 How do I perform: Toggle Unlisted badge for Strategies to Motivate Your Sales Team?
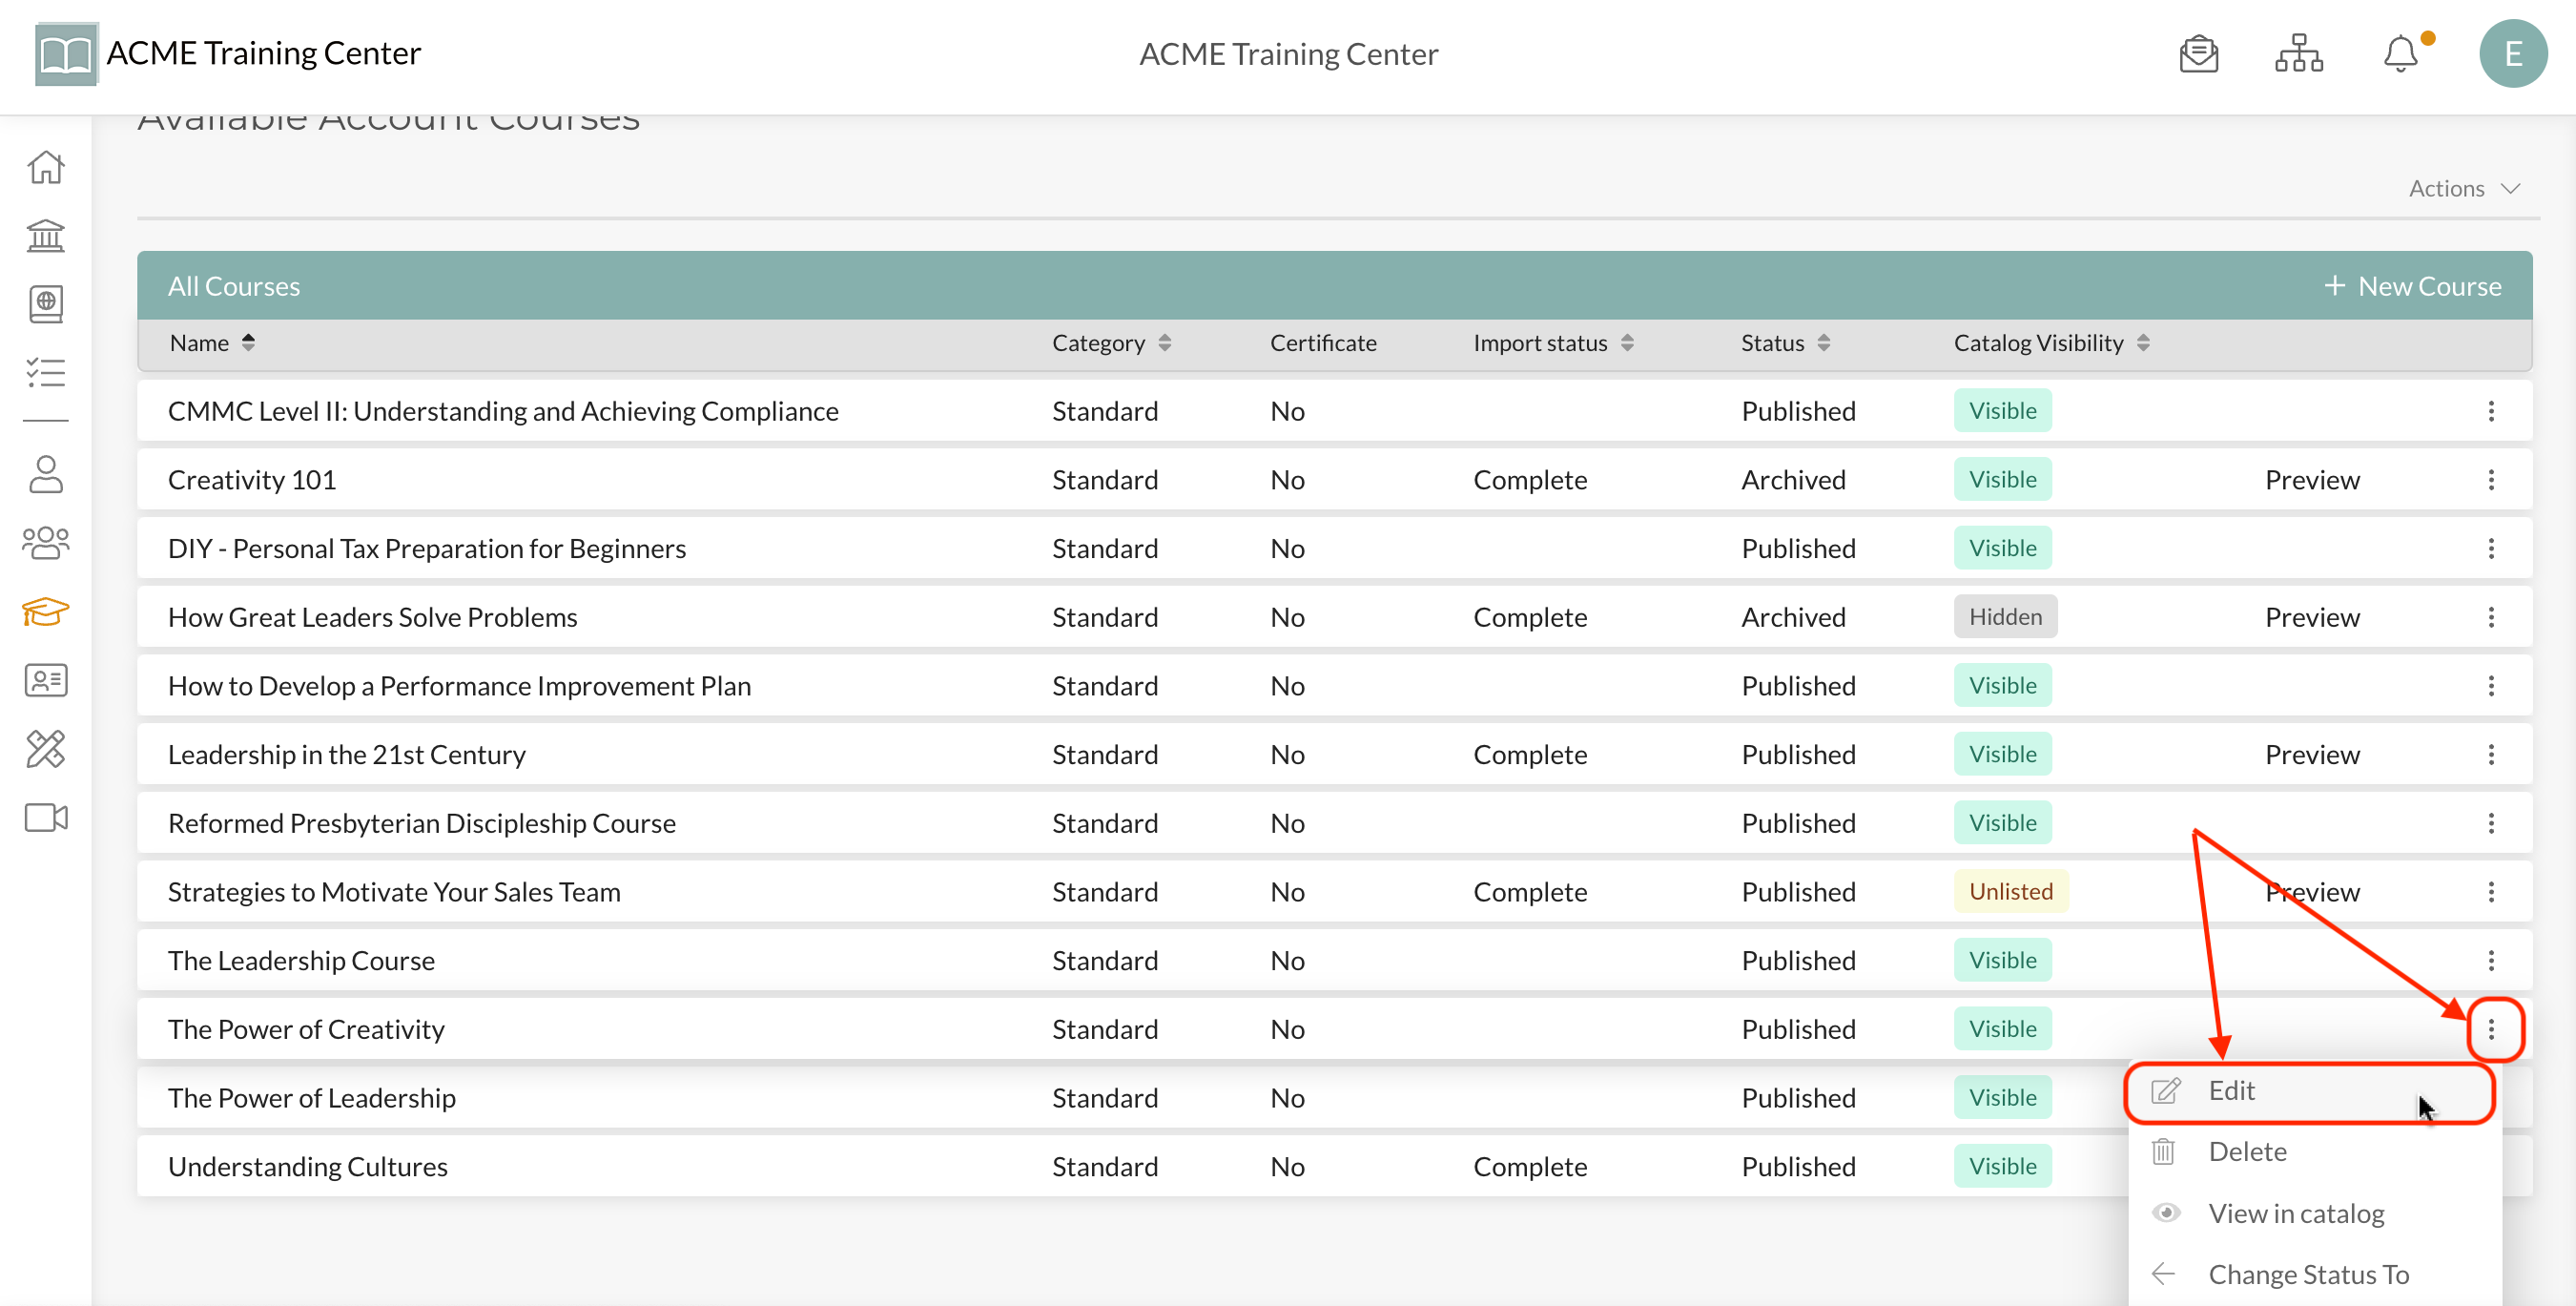2010,891
